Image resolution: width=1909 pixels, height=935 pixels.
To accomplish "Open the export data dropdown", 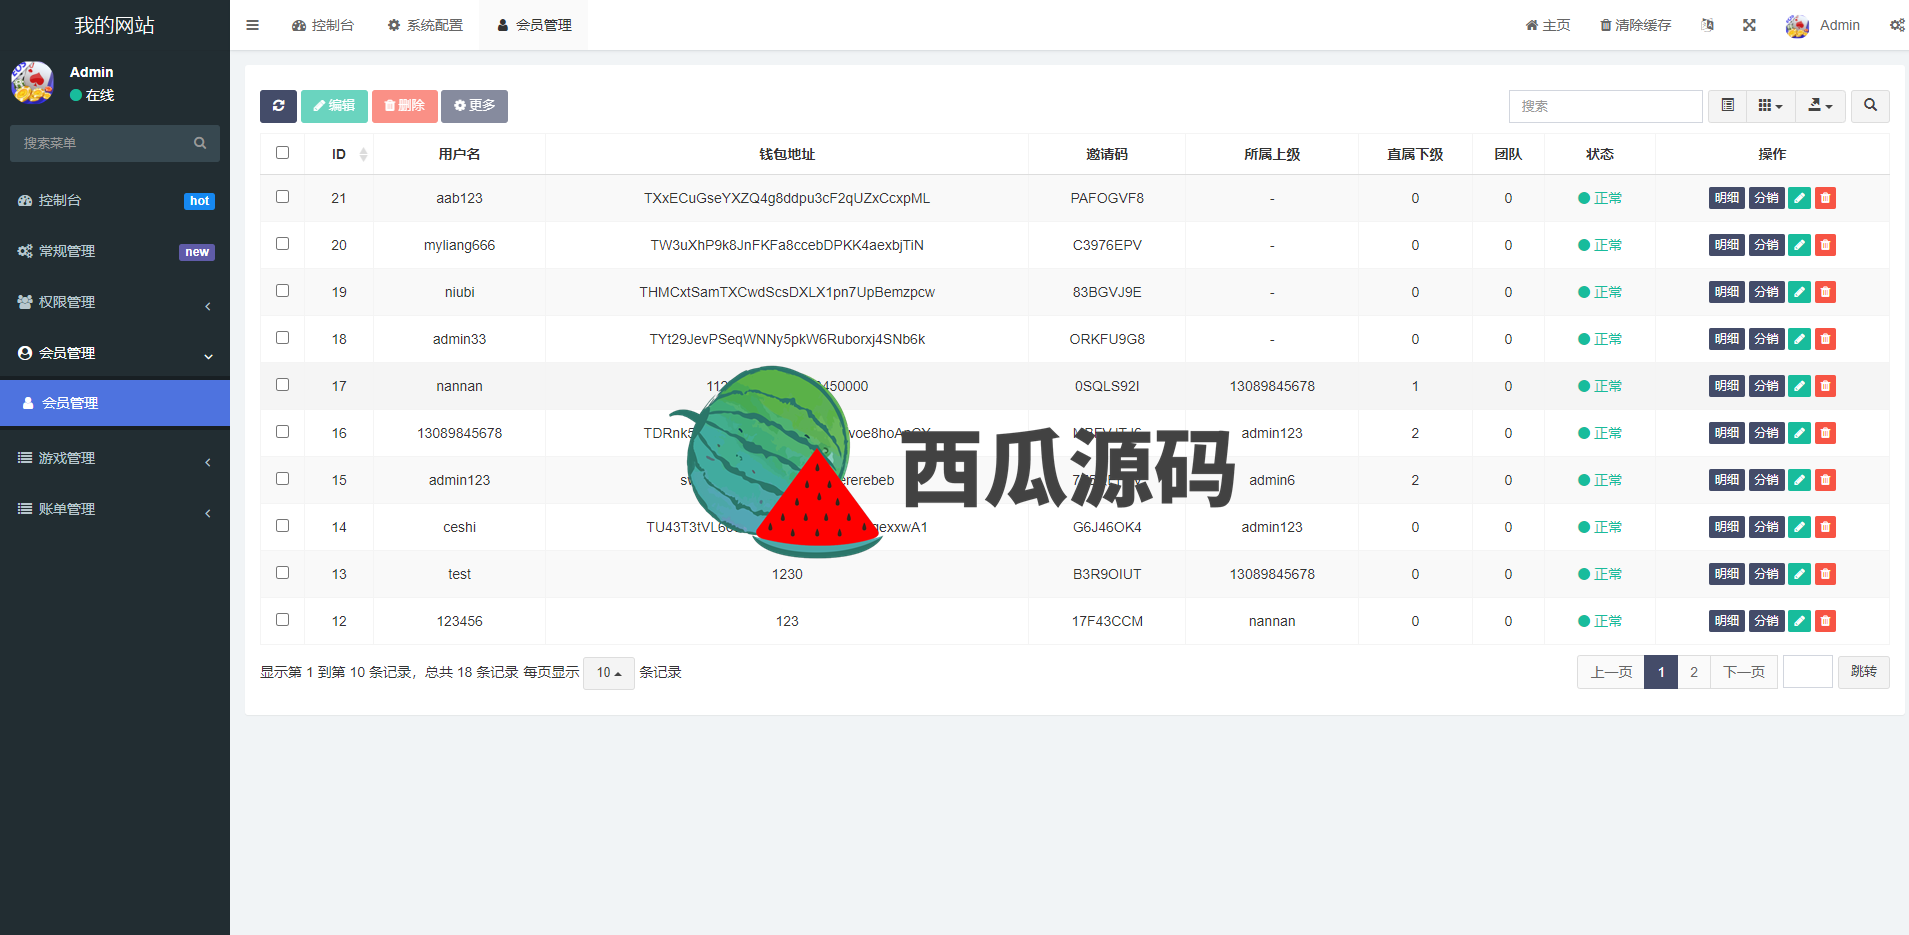I will 1820,106.
